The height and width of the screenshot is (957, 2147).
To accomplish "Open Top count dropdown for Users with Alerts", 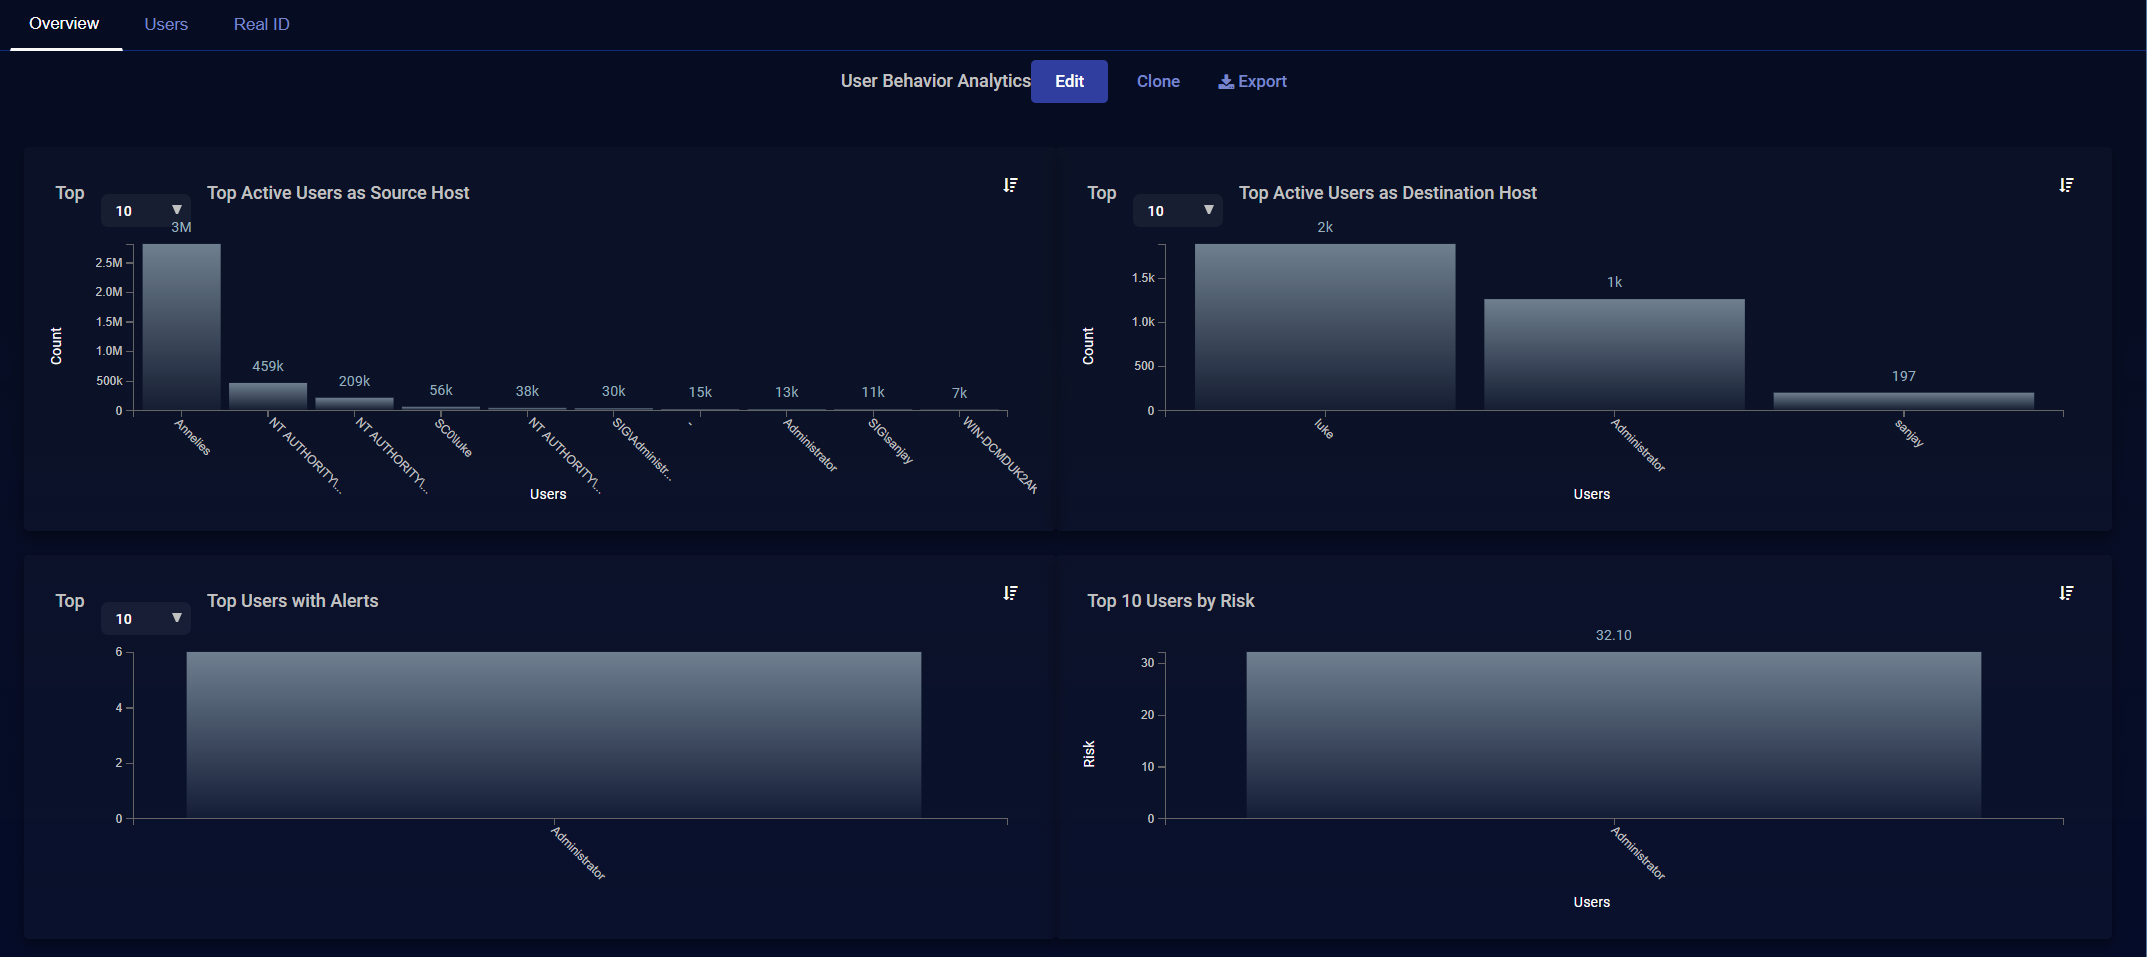I will [146, 619].
